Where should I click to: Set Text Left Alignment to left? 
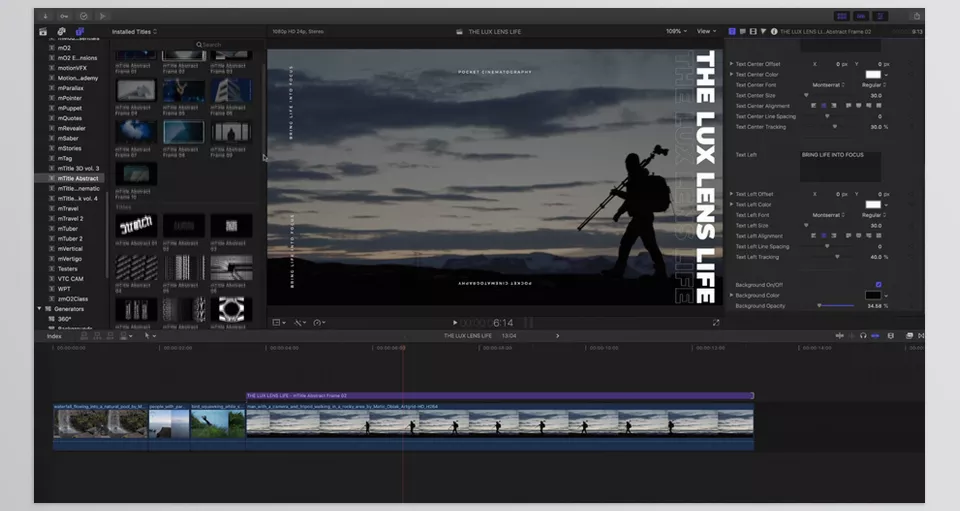813,236
